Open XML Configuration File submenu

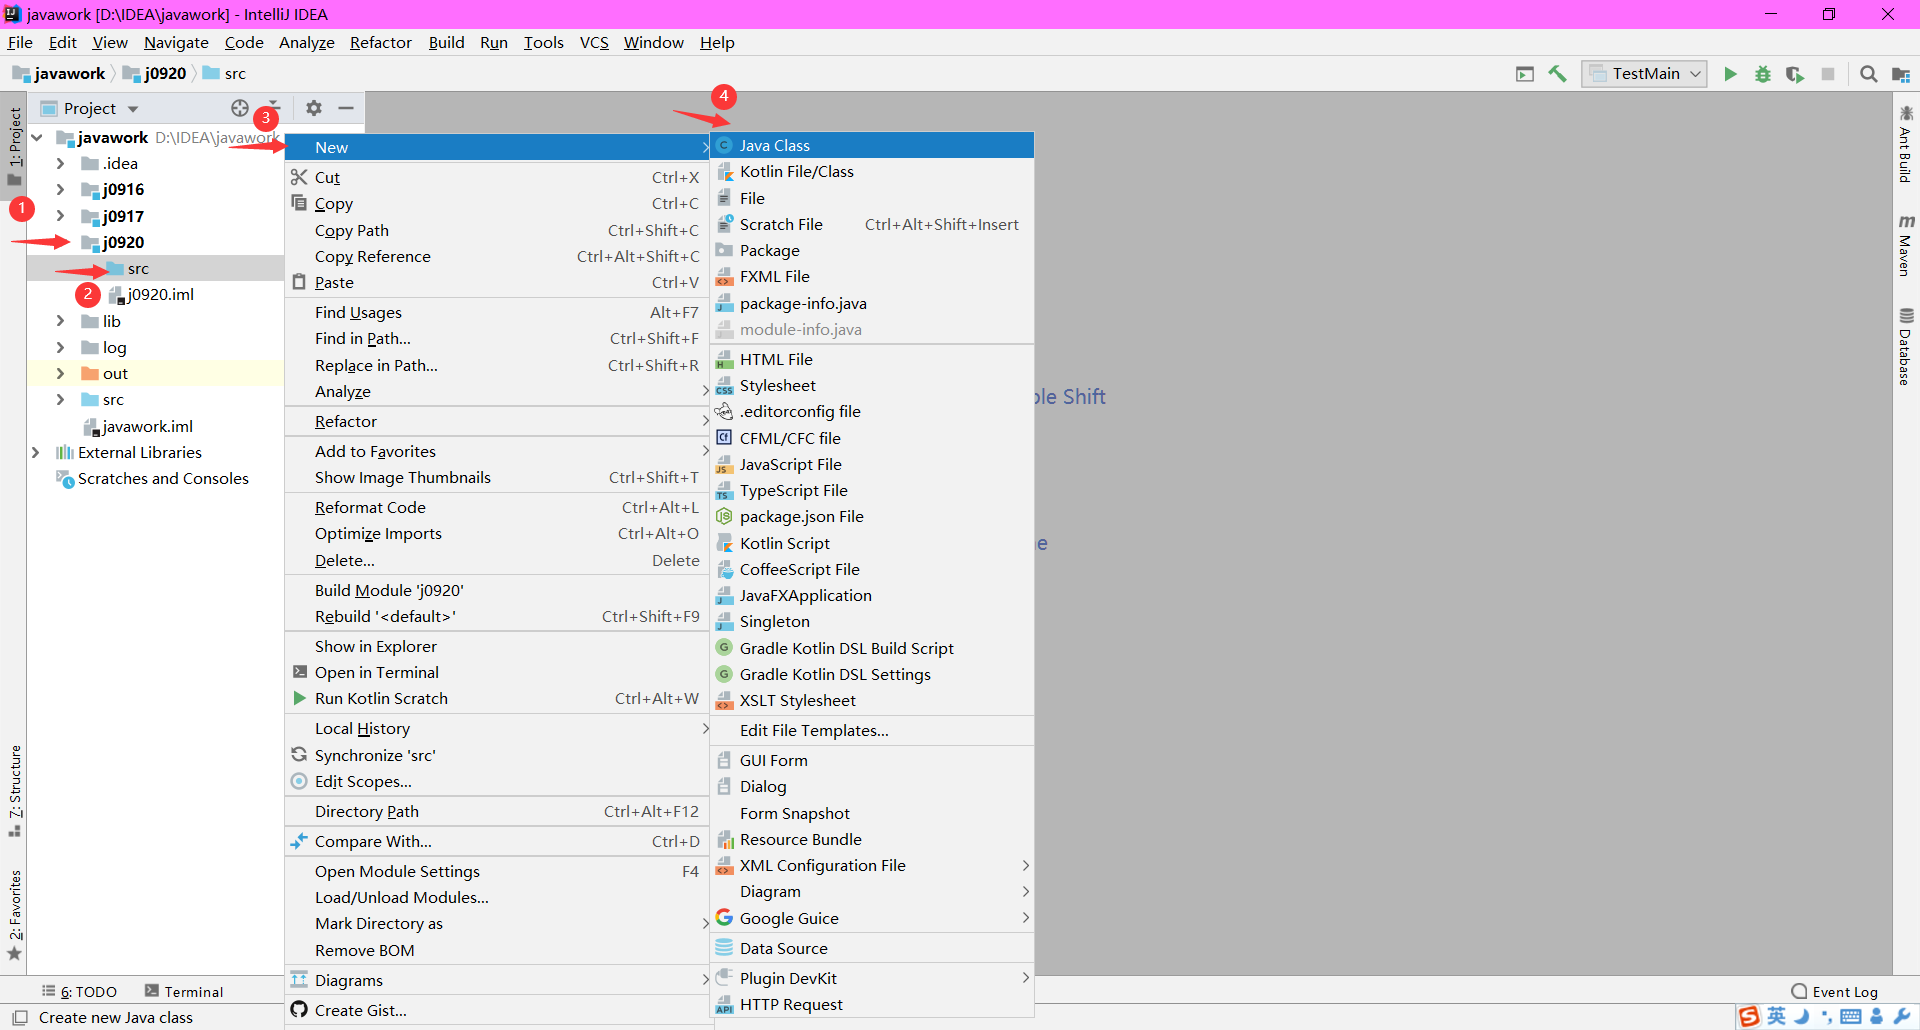(x=871, y=865)
